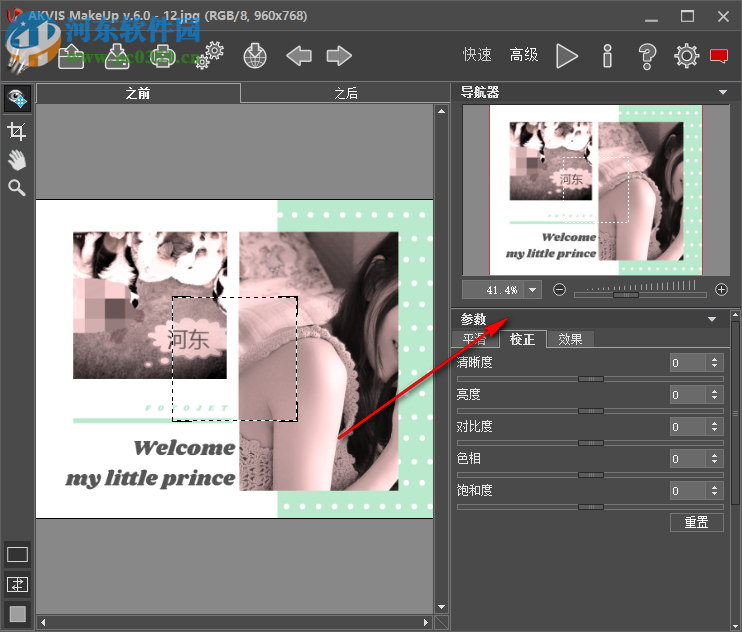Image resolution: width=742 pixels, height=632 pixels.
Task: Select the Crop tool
Action: point(17,131)
